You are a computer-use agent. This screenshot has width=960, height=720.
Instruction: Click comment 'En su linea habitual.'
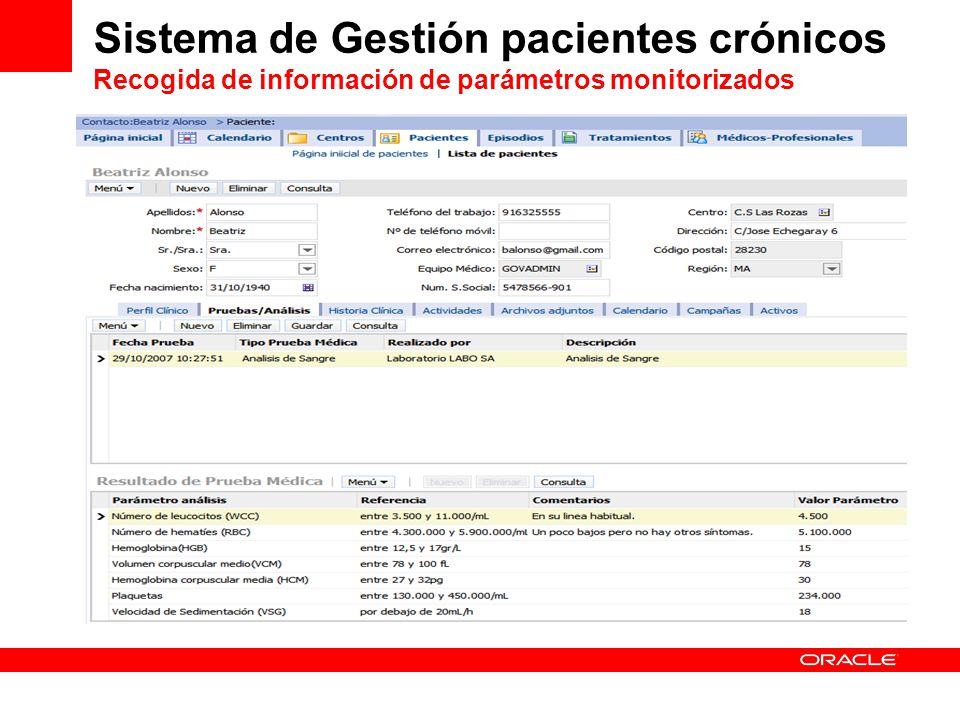[x=583, y=516]
